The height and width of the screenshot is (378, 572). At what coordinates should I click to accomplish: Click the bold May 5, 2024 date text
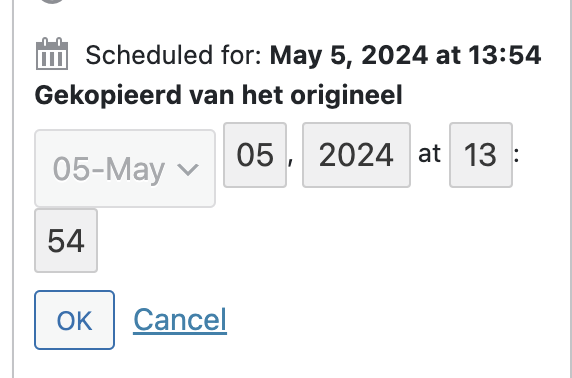click(349, 56)
